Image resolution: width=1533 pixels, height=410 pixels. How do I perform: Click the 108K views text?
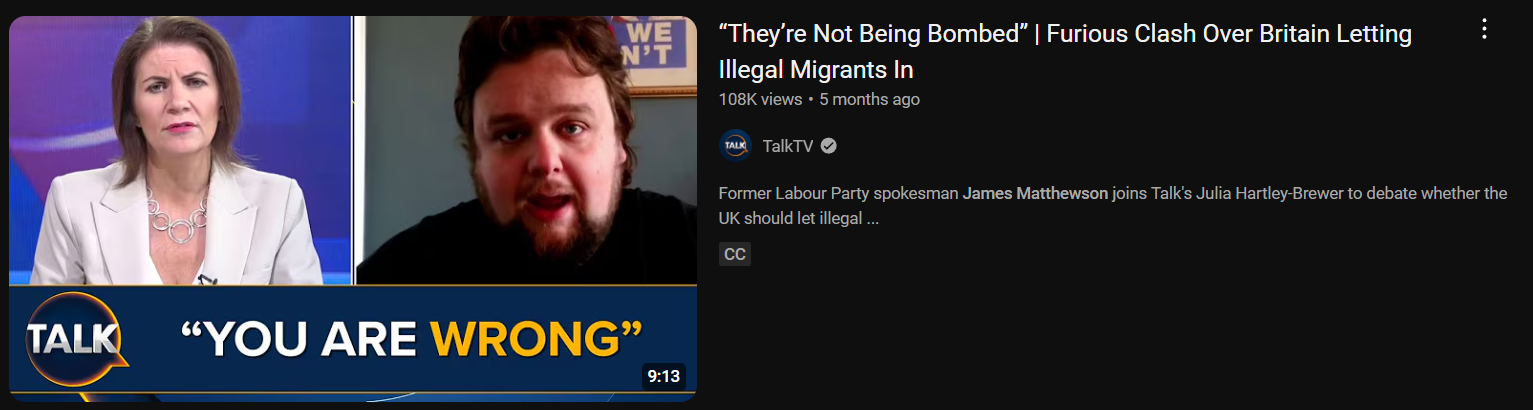[760, 99]
